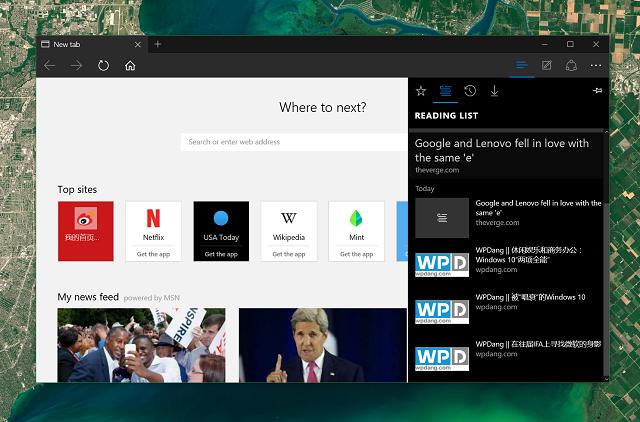Screen dimensions: 640x422
Task: Show History in the Hub
Action: pos(470,91)
